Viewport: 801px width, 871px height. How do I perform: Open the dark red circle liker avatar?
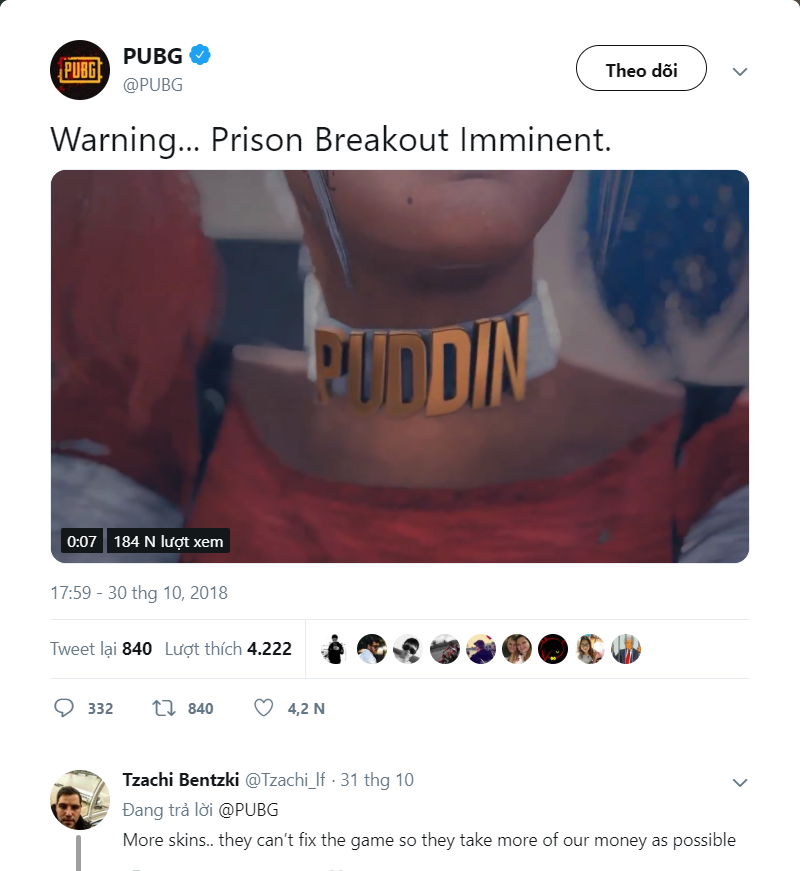pos(553,649)
